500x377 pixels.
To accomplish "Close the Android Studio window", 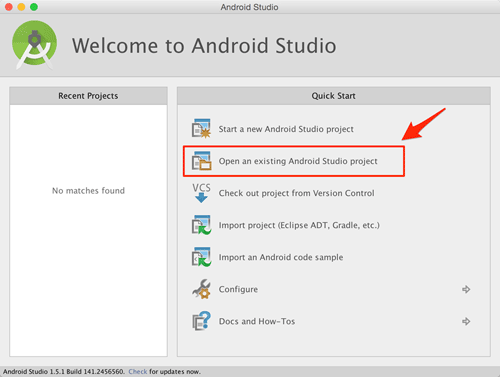I will 9,7.
